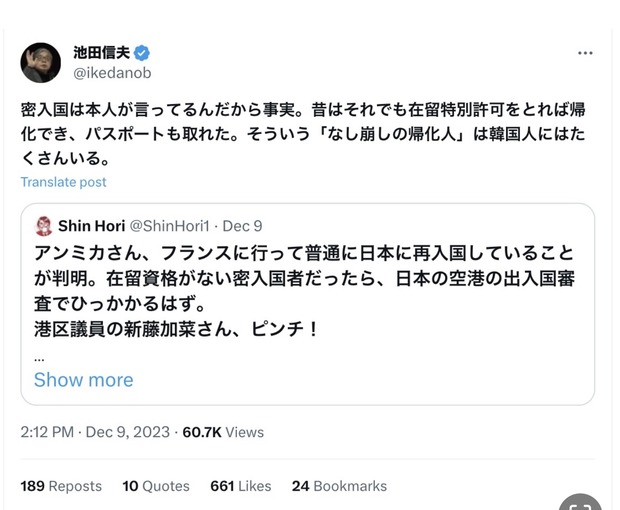Open Shin Hori's small profile avatar
This screenshot has width=620, height=510.
(43, 226)
